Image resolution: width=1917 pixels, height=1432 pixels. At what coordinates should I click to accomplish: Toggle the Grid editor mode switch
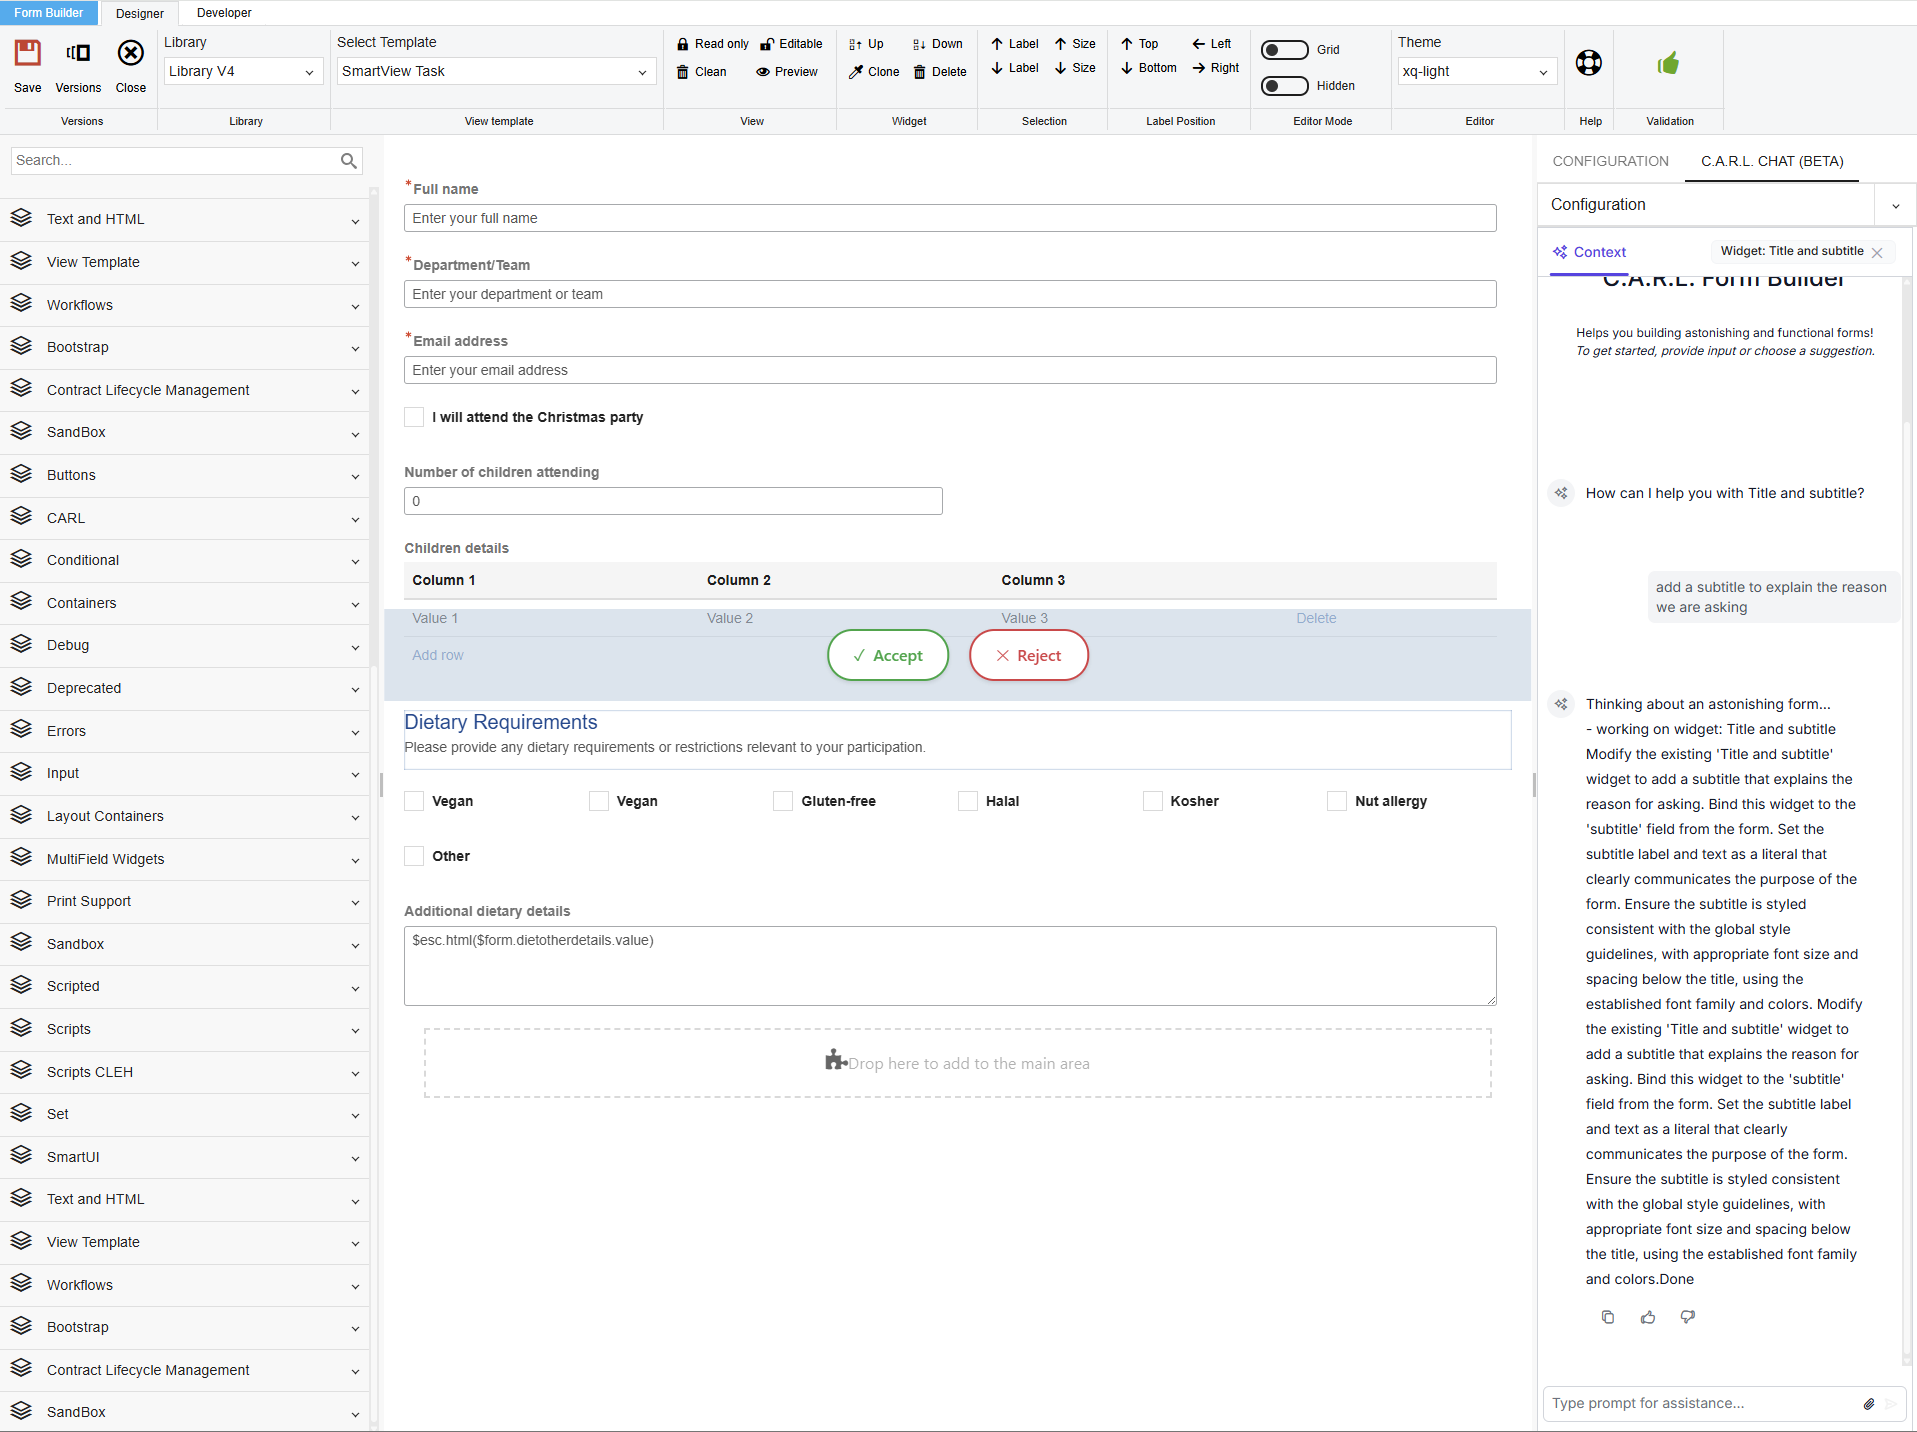pos(1284,50)
